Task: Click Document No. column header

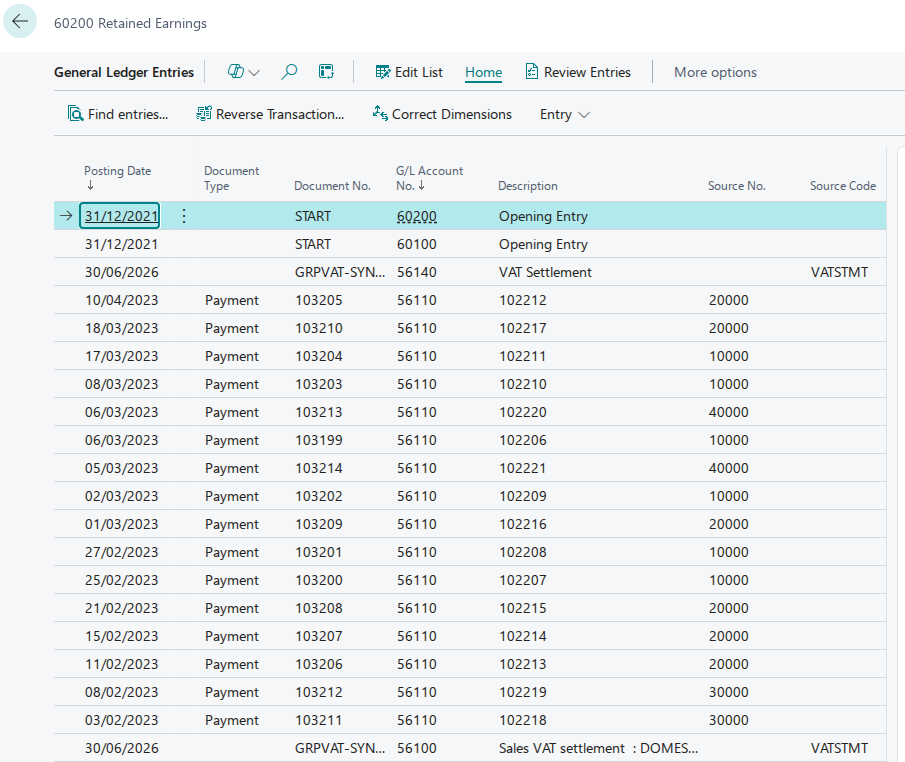Action: click(332, 186)
